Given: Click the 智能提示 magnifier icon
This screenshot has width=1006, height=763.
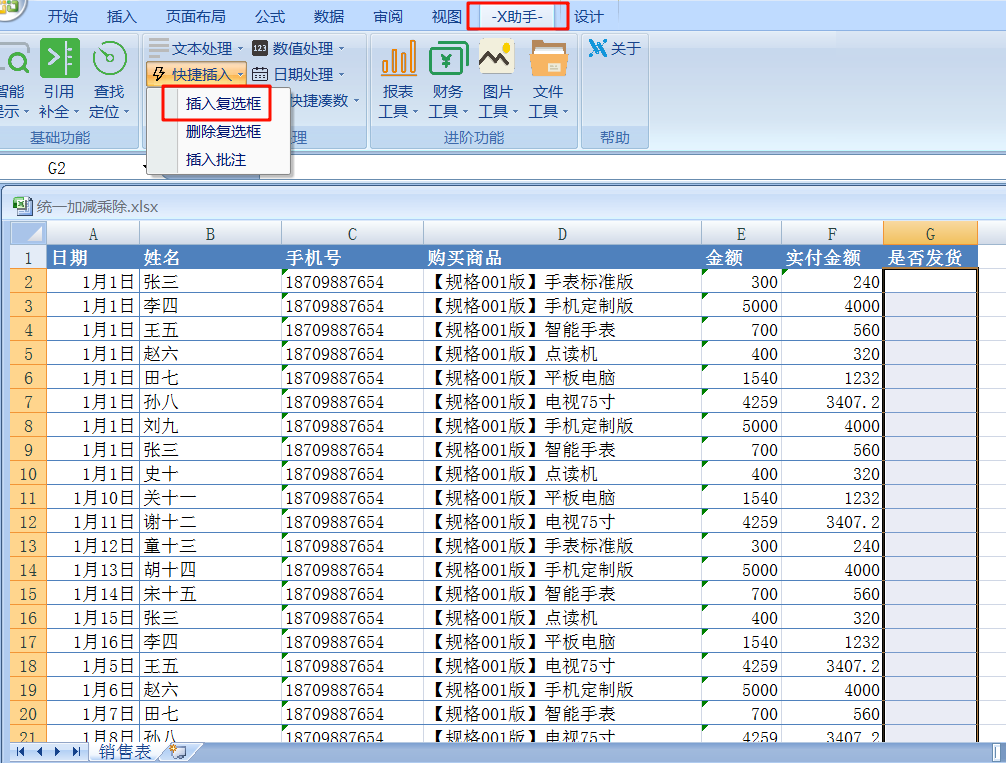Looking at the screenshot, I should point(14,60).
